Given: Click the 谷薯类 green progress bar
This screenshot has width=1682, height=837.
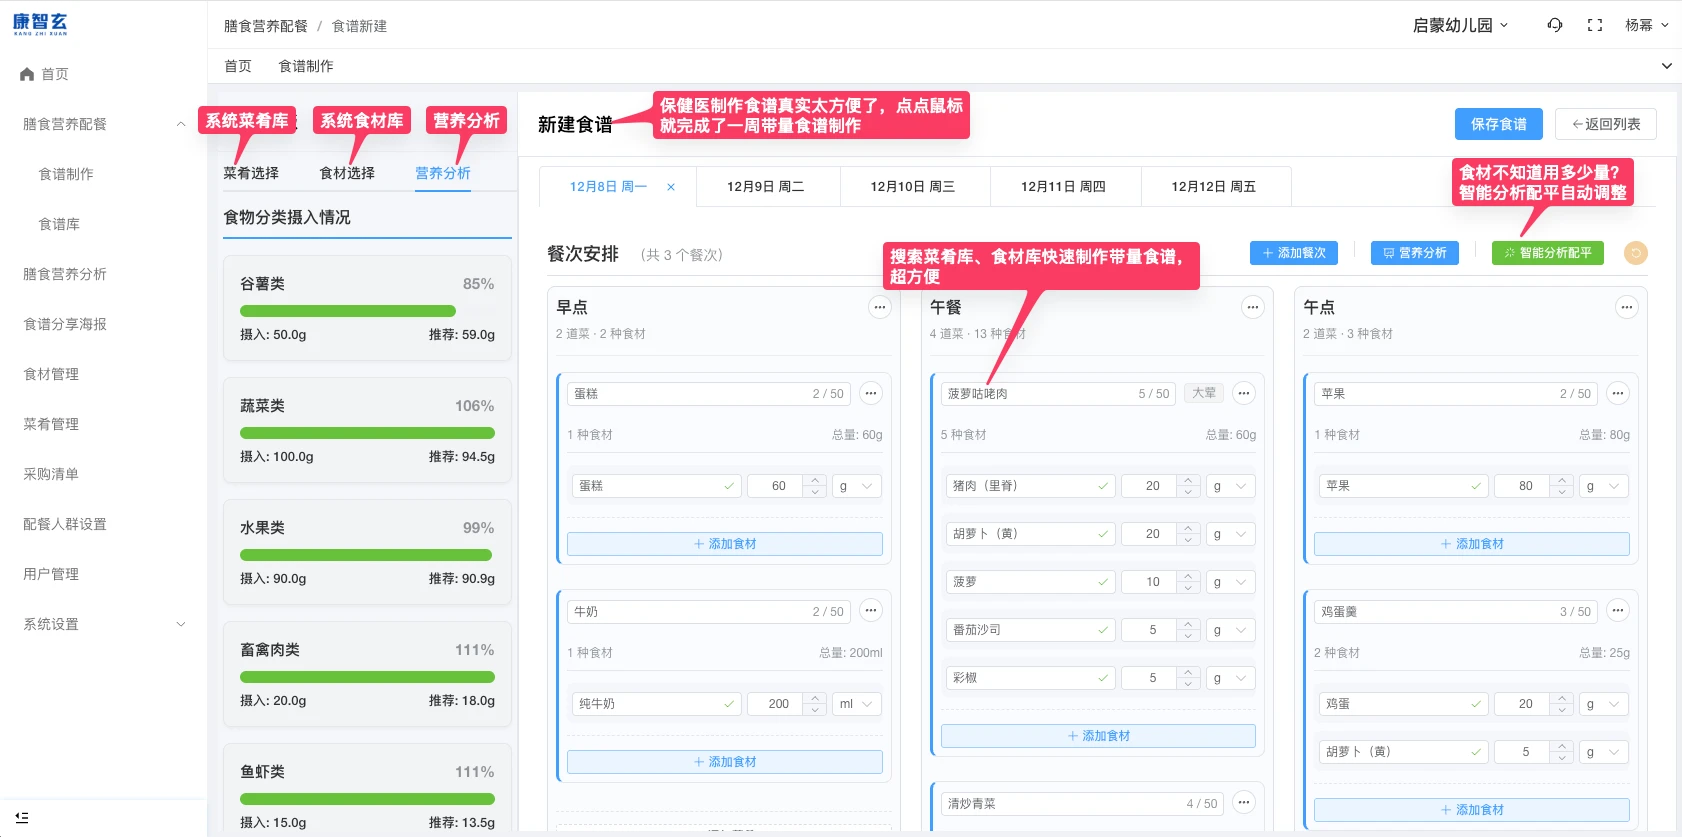Looking at the screenshot, I should tap(347, 311).
